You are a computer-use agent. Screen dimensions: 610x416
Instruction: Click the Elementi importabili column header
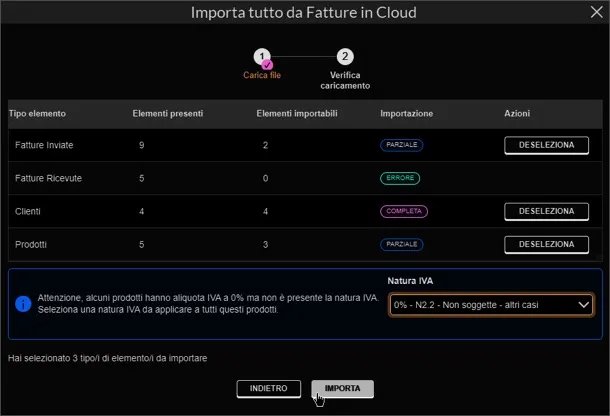[297, 114]
